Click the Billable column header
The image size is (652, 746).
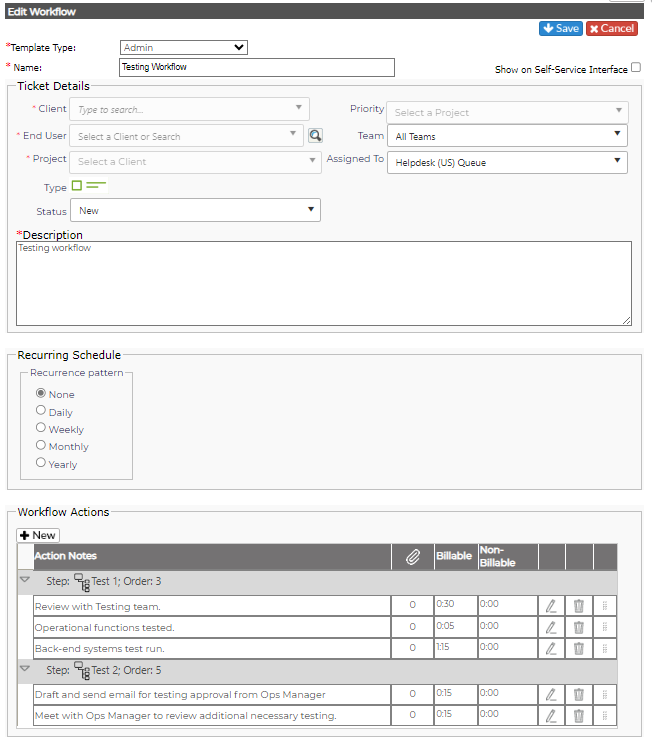(x=454, y=556)
